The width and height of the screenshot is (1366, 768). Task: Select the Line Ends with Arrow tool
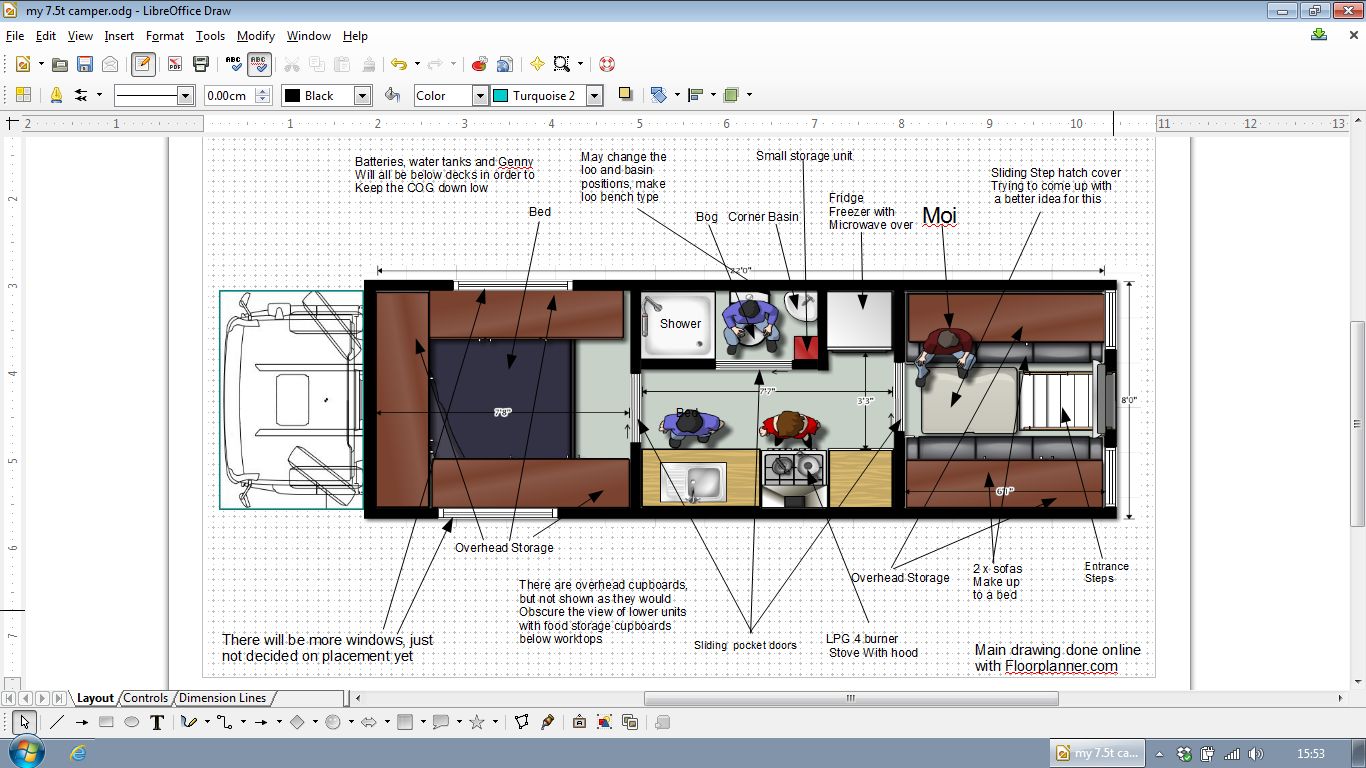click(82, 722)
